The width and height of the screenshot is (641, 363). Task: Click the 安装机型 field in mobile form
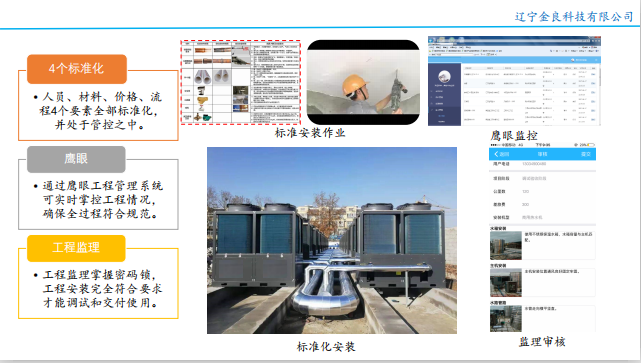click(542, 217)
